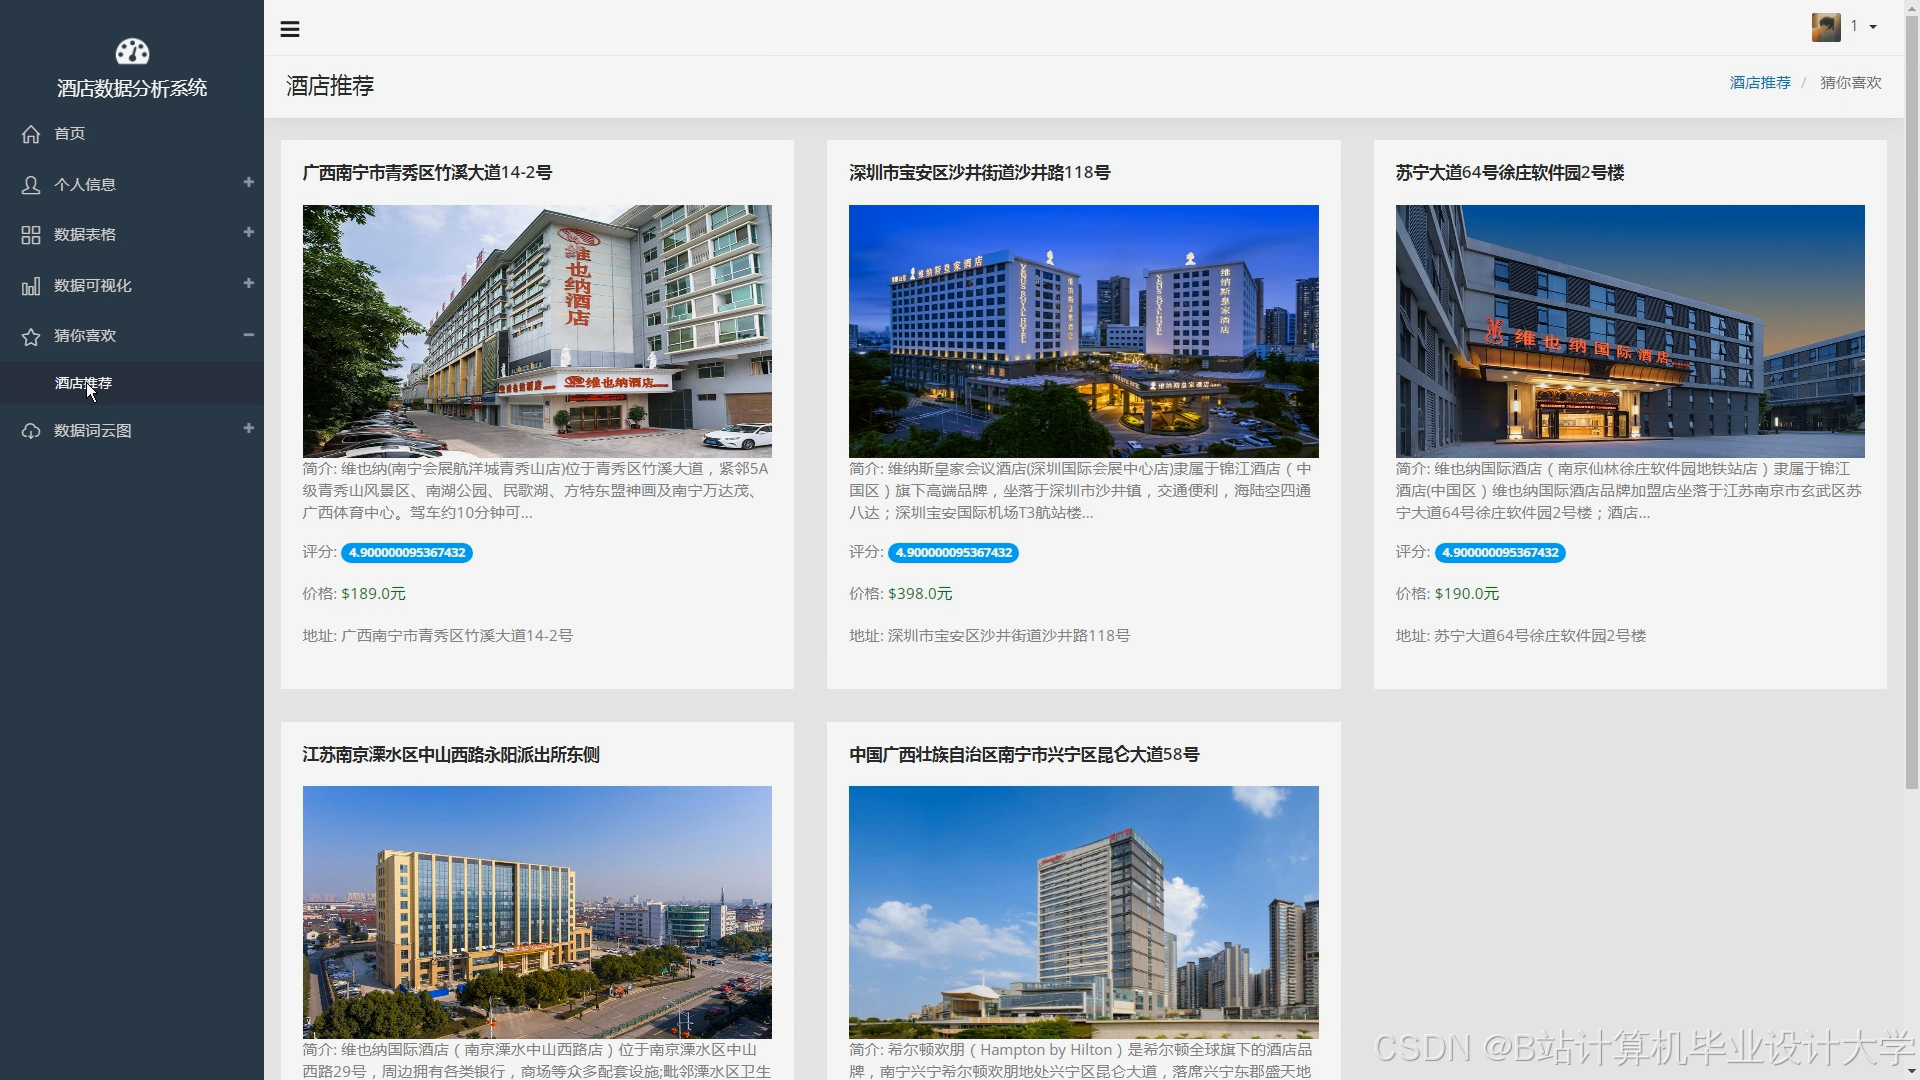Click the star icon next to 猜你喜欢

pyautogui.click(x=29, y=336)
